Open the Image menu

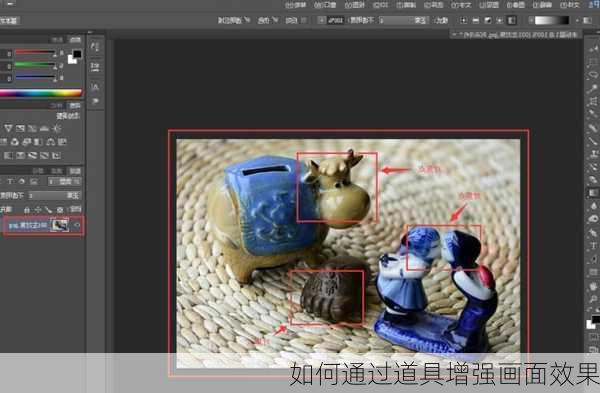(x=515, y=5)
